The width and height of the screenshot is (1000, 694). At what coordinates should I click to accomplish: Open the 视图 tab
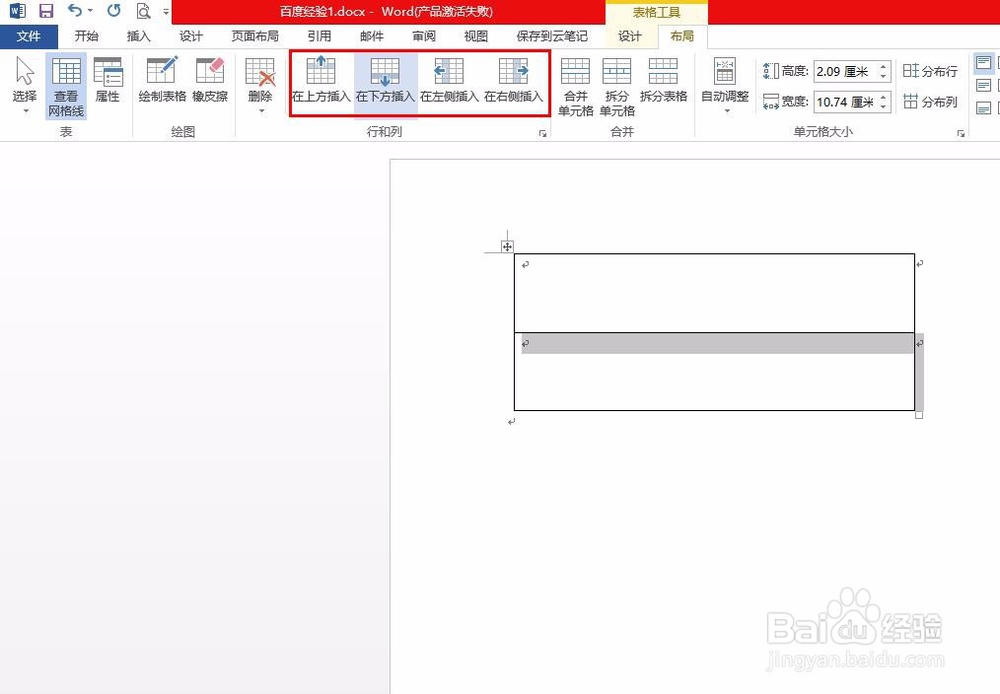tap(476, 36)
